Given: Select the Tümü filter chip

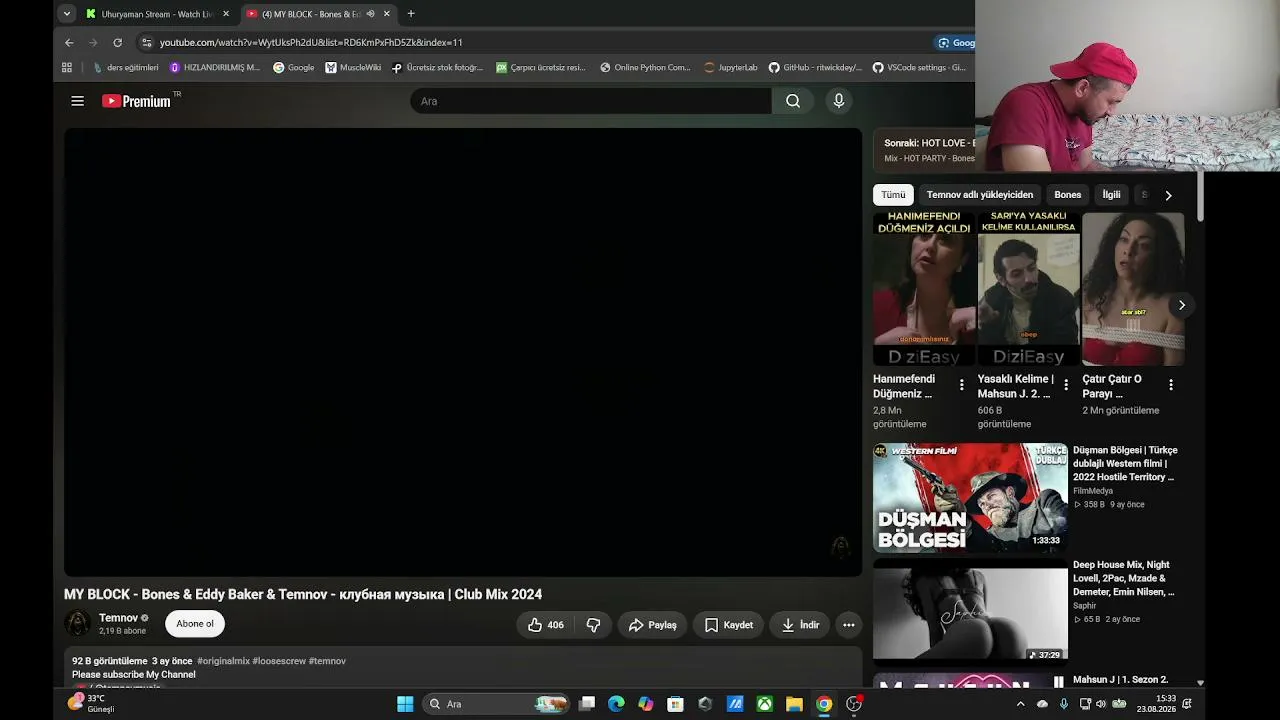Looking at the screenshot, I should coord(893,195).
